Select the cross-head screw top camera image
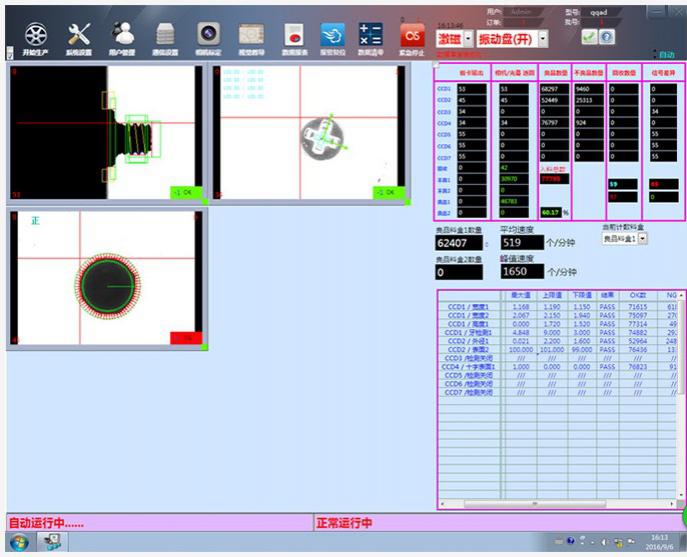Viewport: 687px width, 557px height. [309, 132]
